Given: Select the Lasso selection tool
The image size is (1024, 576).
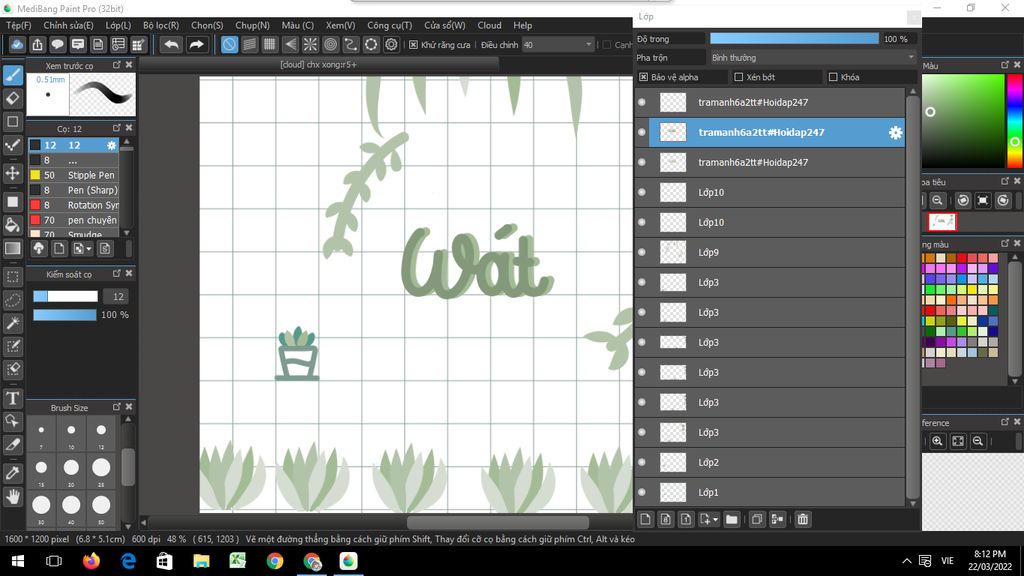Looking at the screenshot, I should point(12,300).
